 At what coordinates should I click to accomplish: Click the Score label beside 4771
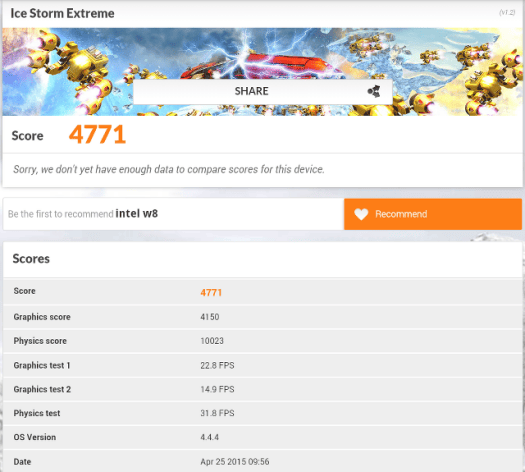click(27, 136)
